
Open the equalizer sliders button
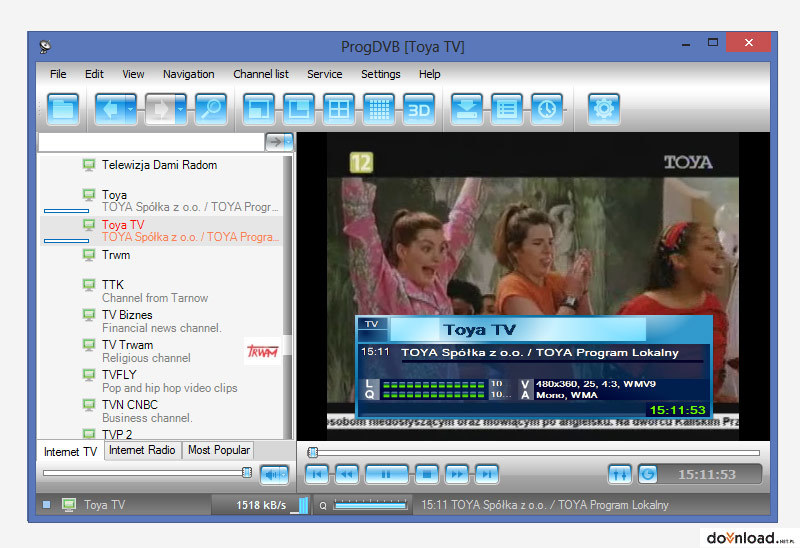(x=620, y=475)
